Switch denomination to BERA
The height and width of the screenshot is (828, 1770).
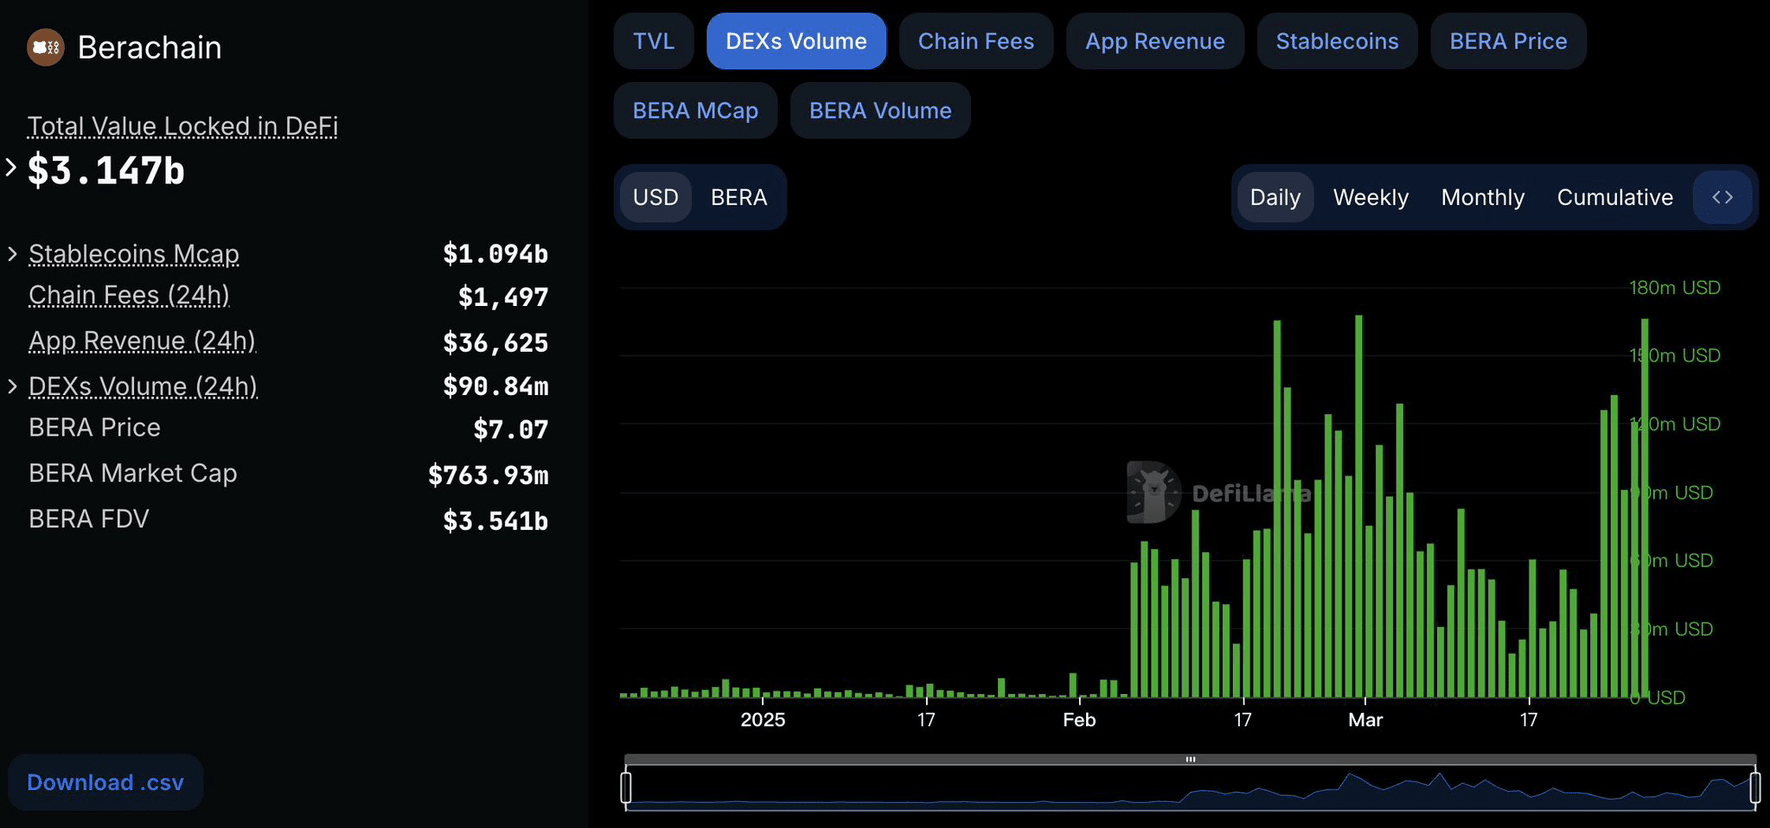[x=739, y=197]
